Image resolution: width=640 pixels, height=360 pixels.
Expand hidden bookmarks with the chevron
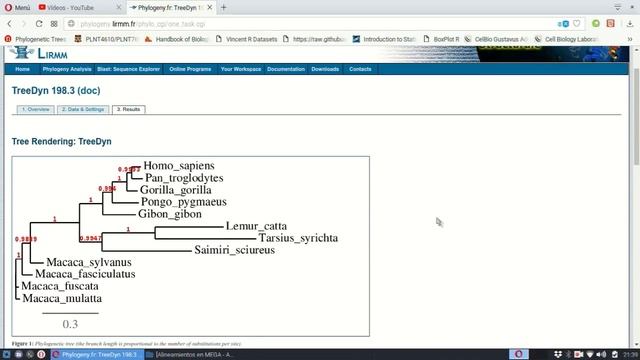tap(630, 39)
